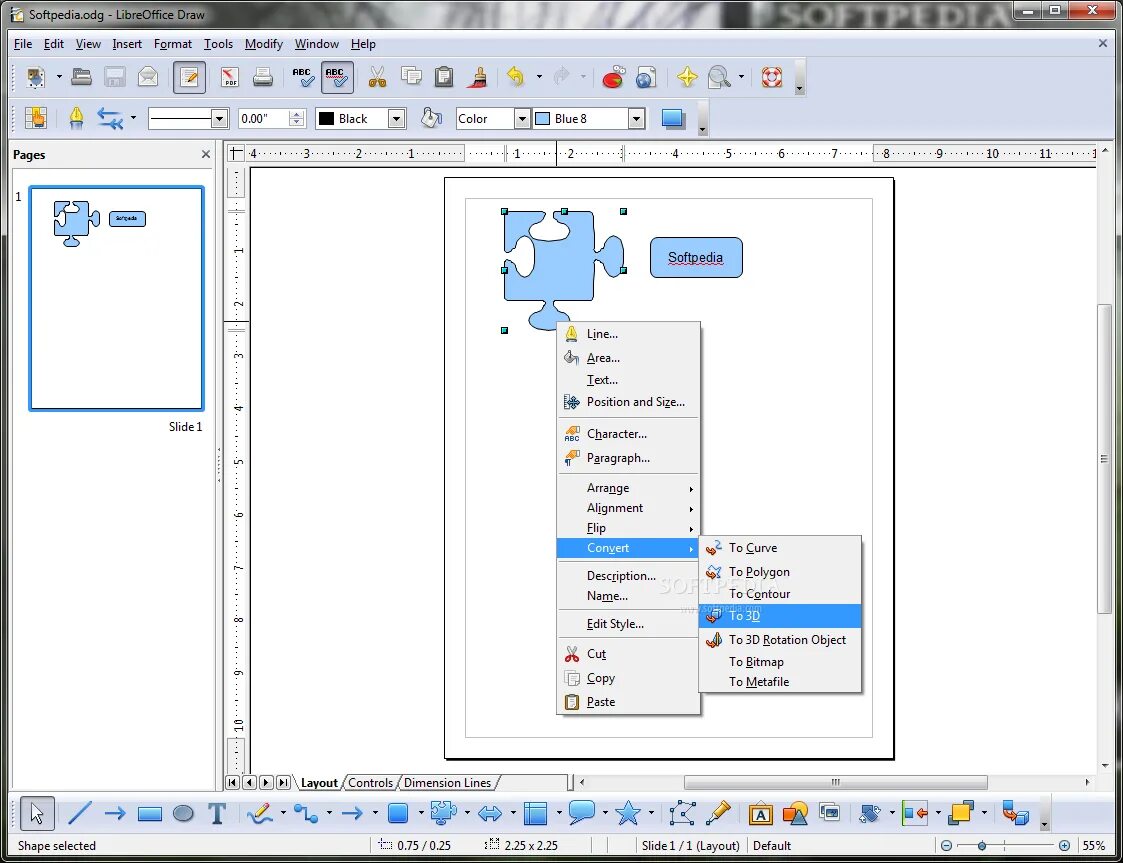The image size is (1123, 863).
Task: Select the Basic Shapes tool
Action: [397, 813]
